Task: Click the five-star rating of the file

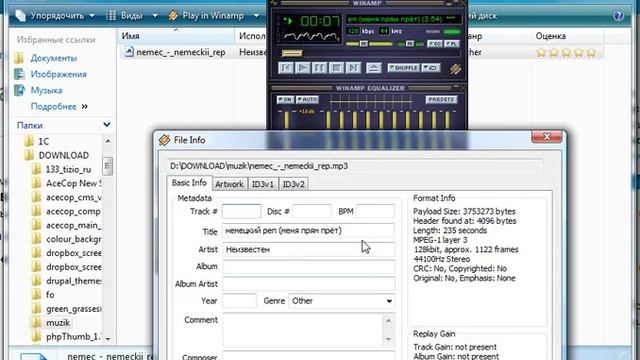Action: coord(566,52)
